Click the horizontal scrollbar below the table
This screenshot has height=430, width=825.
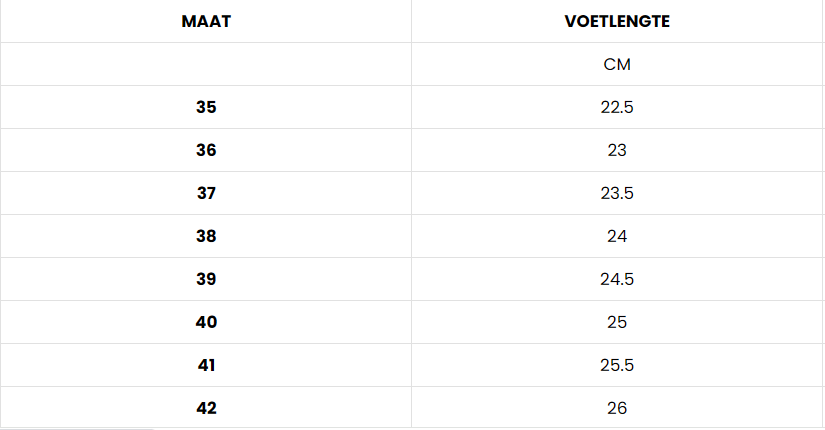coord(77,429)
